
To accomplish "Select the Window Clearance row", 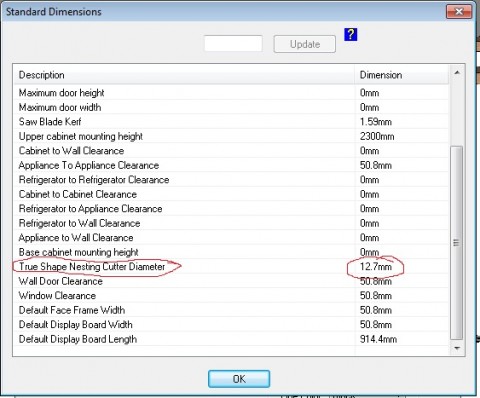I will coord(232,296).
